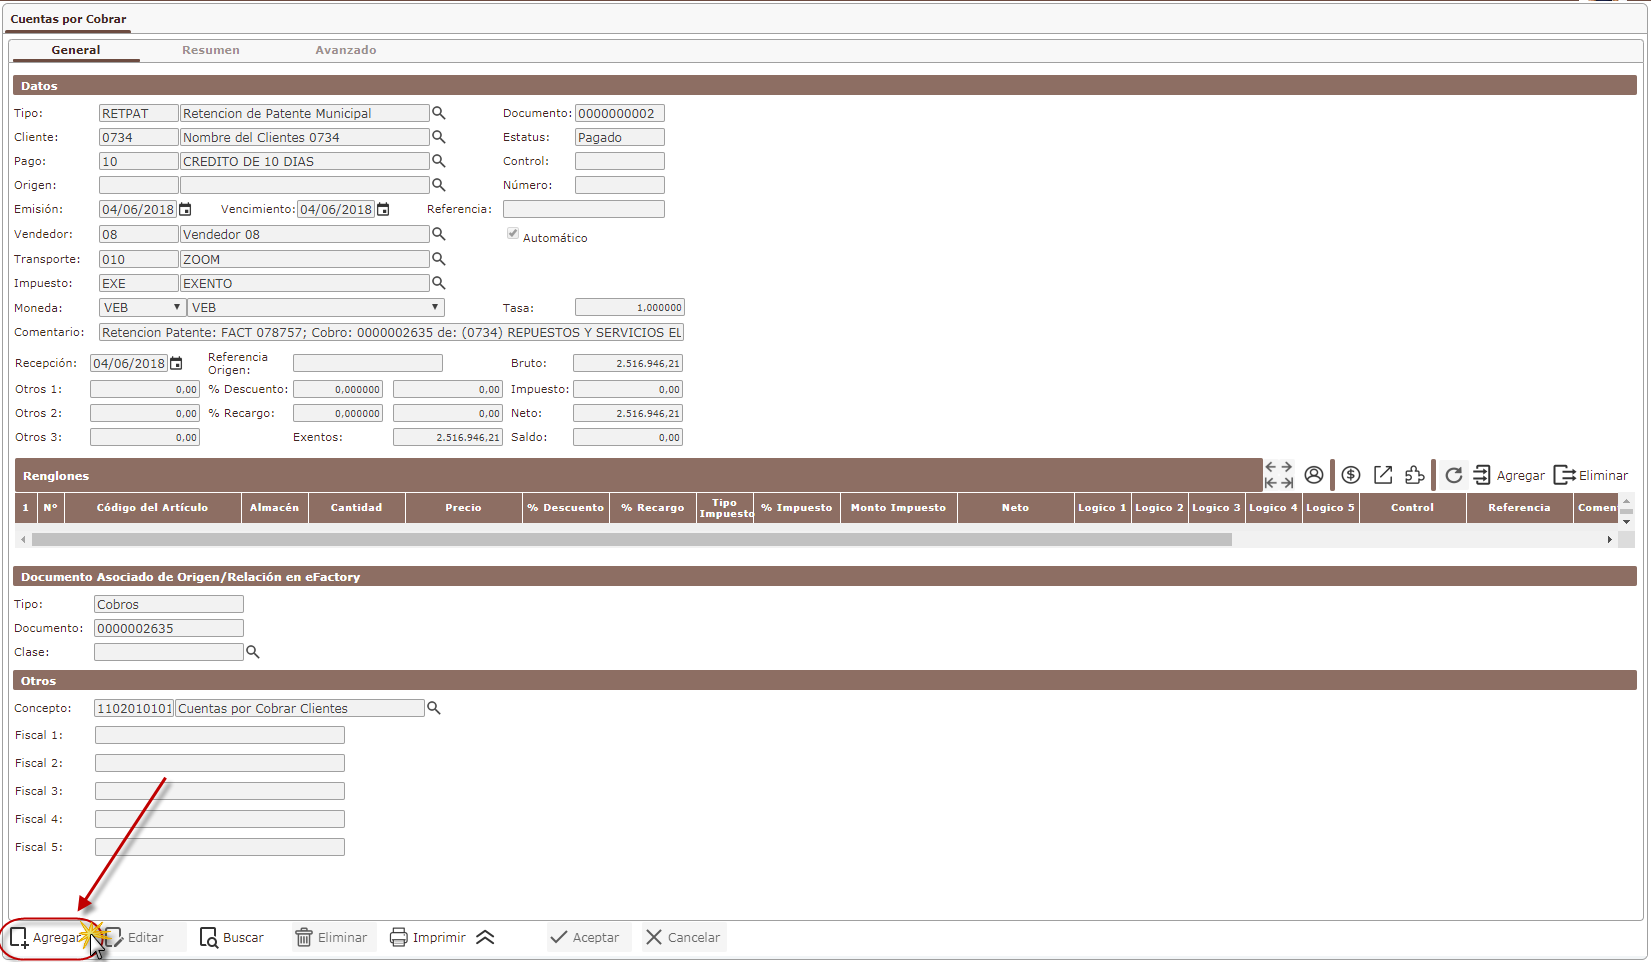This screenshot has height=962, width=1651.
Task: Switch to the Resumen tab
Action: [210, 50]
